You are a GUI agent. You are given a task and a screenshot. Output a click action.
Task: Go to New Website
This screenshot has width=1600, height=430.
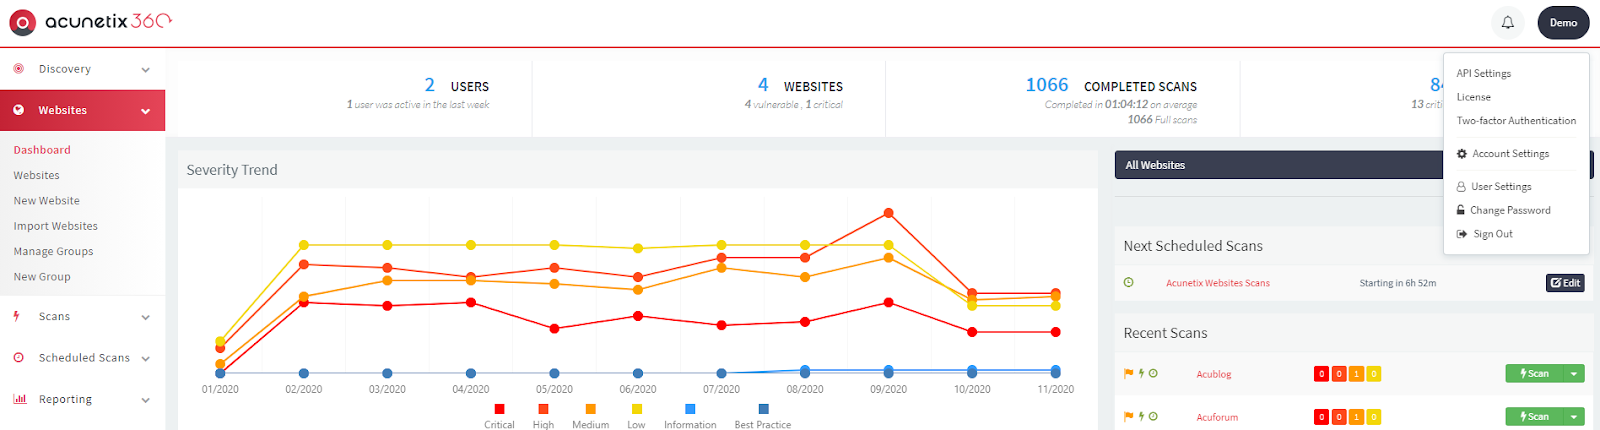pyautogui.click(x=46, y=201)
